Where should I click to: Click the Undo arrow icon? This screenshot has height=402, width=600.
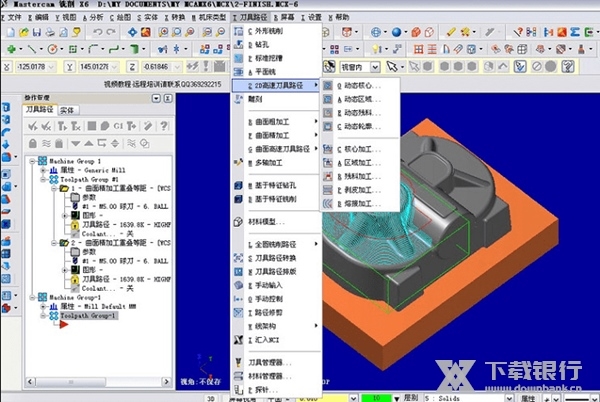coord(97,32)
